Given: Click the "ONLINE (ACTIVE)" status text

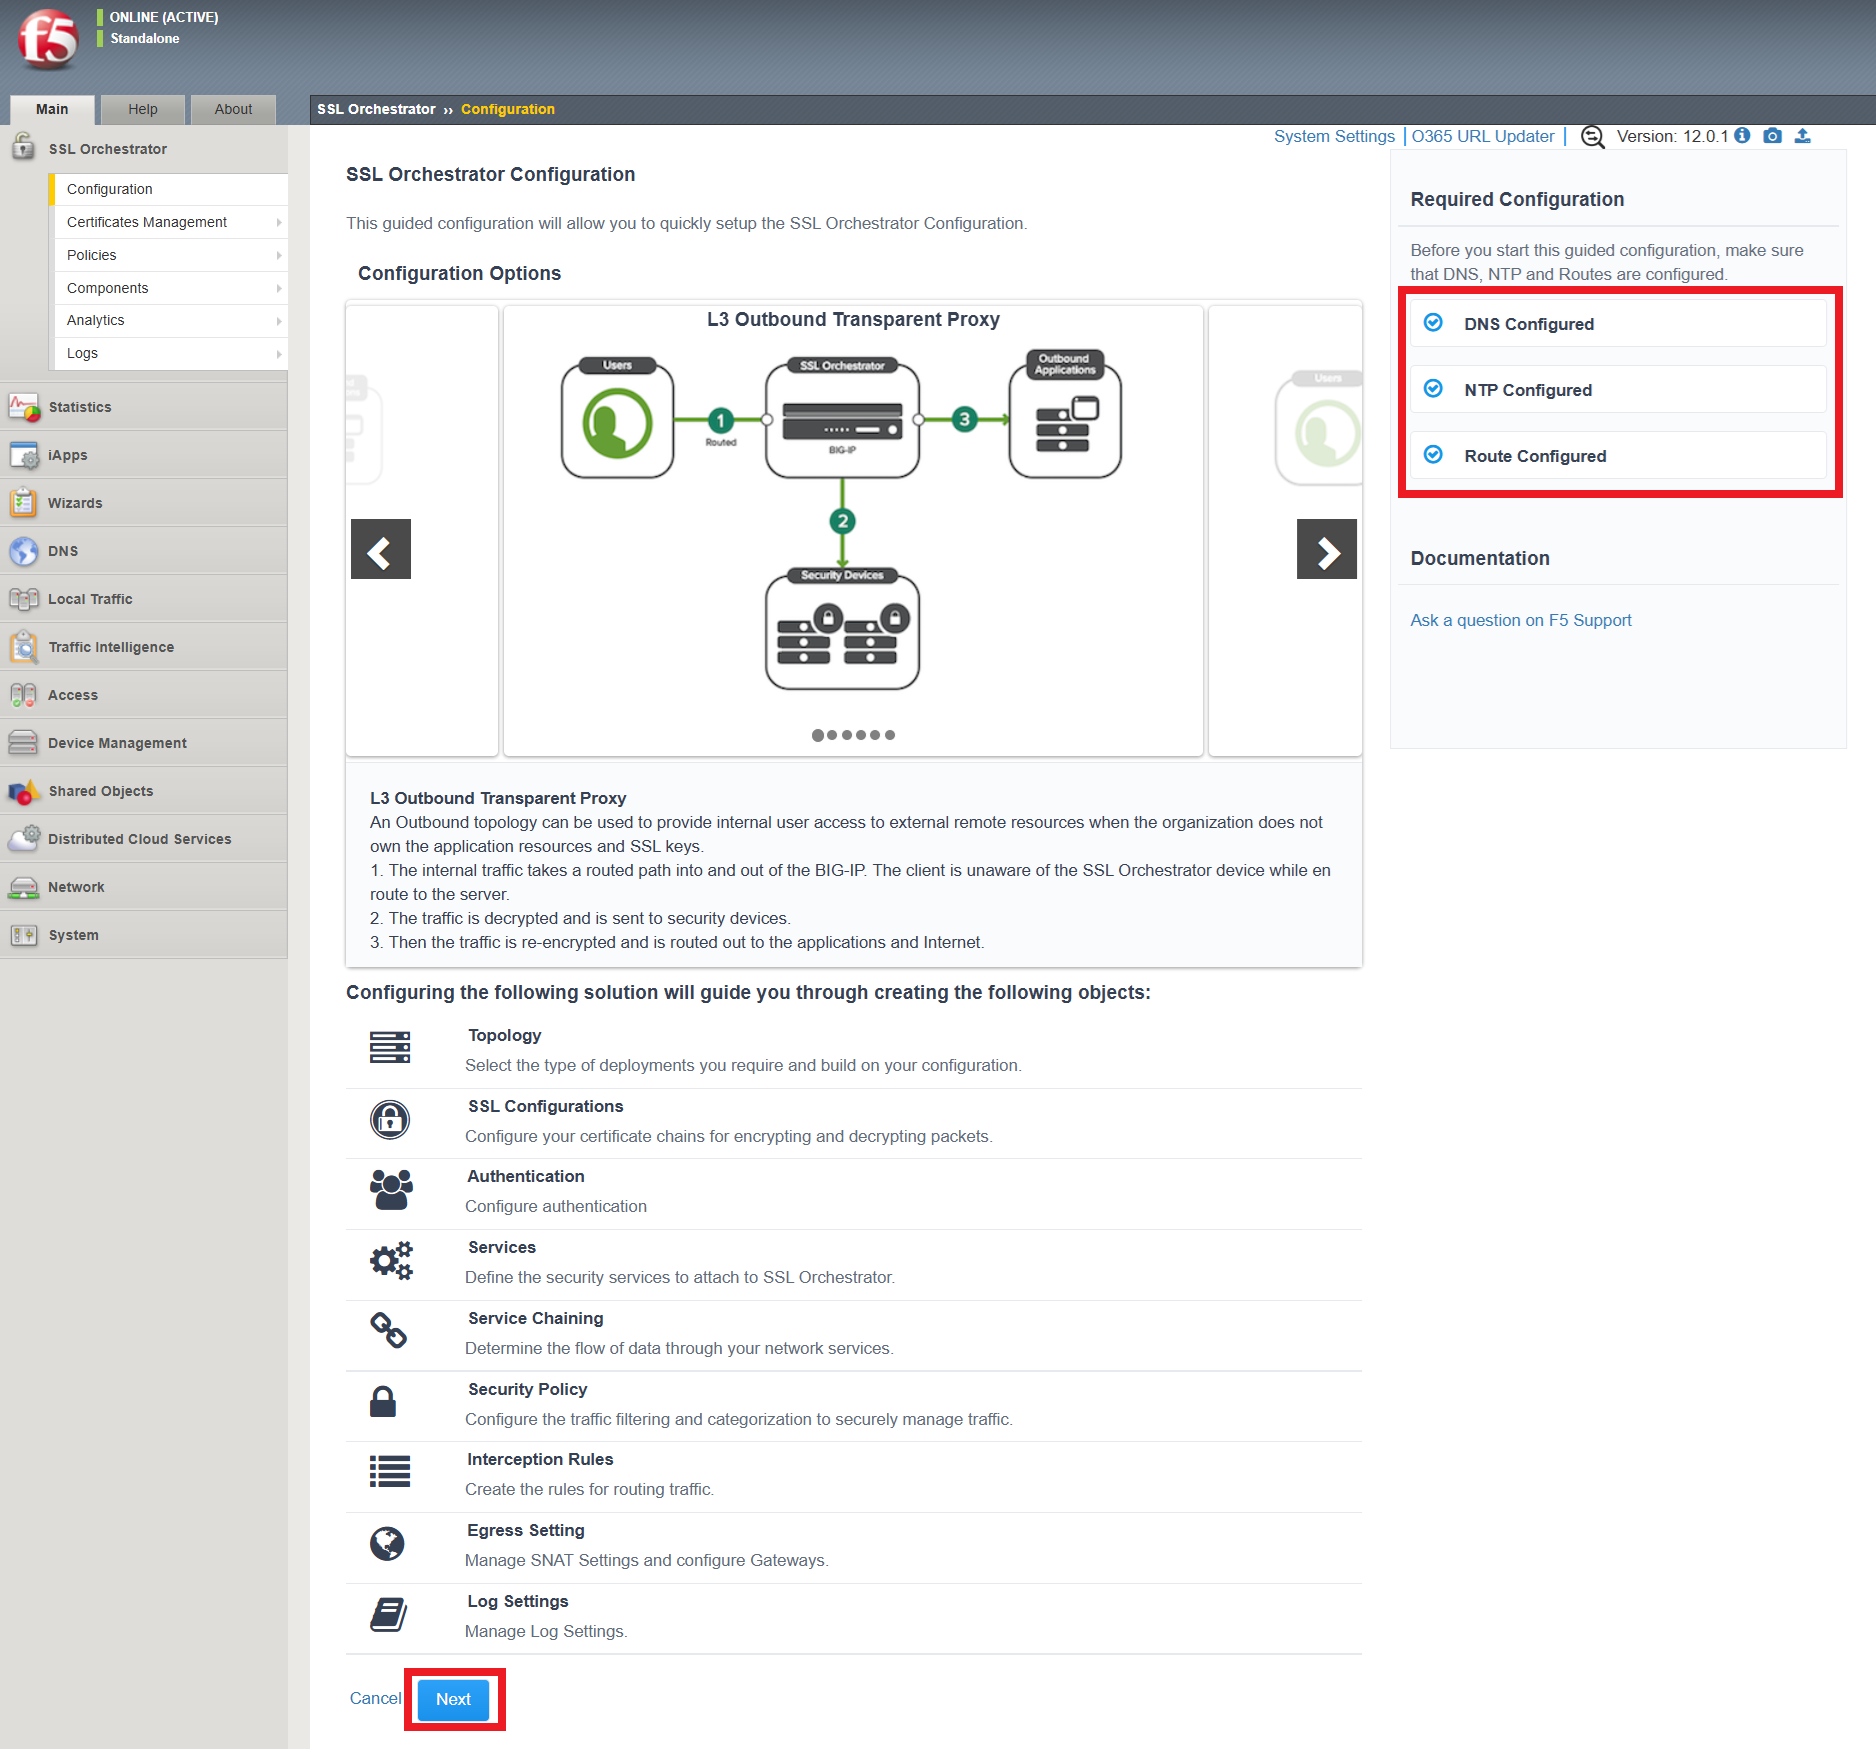Looking at the screenshot, I should click(x=164, y=17).
